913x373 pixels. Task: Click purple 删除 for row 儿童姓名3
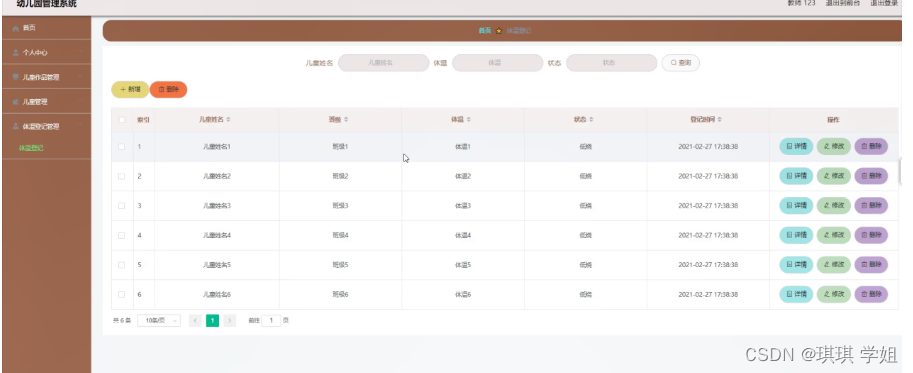point(871,205)
